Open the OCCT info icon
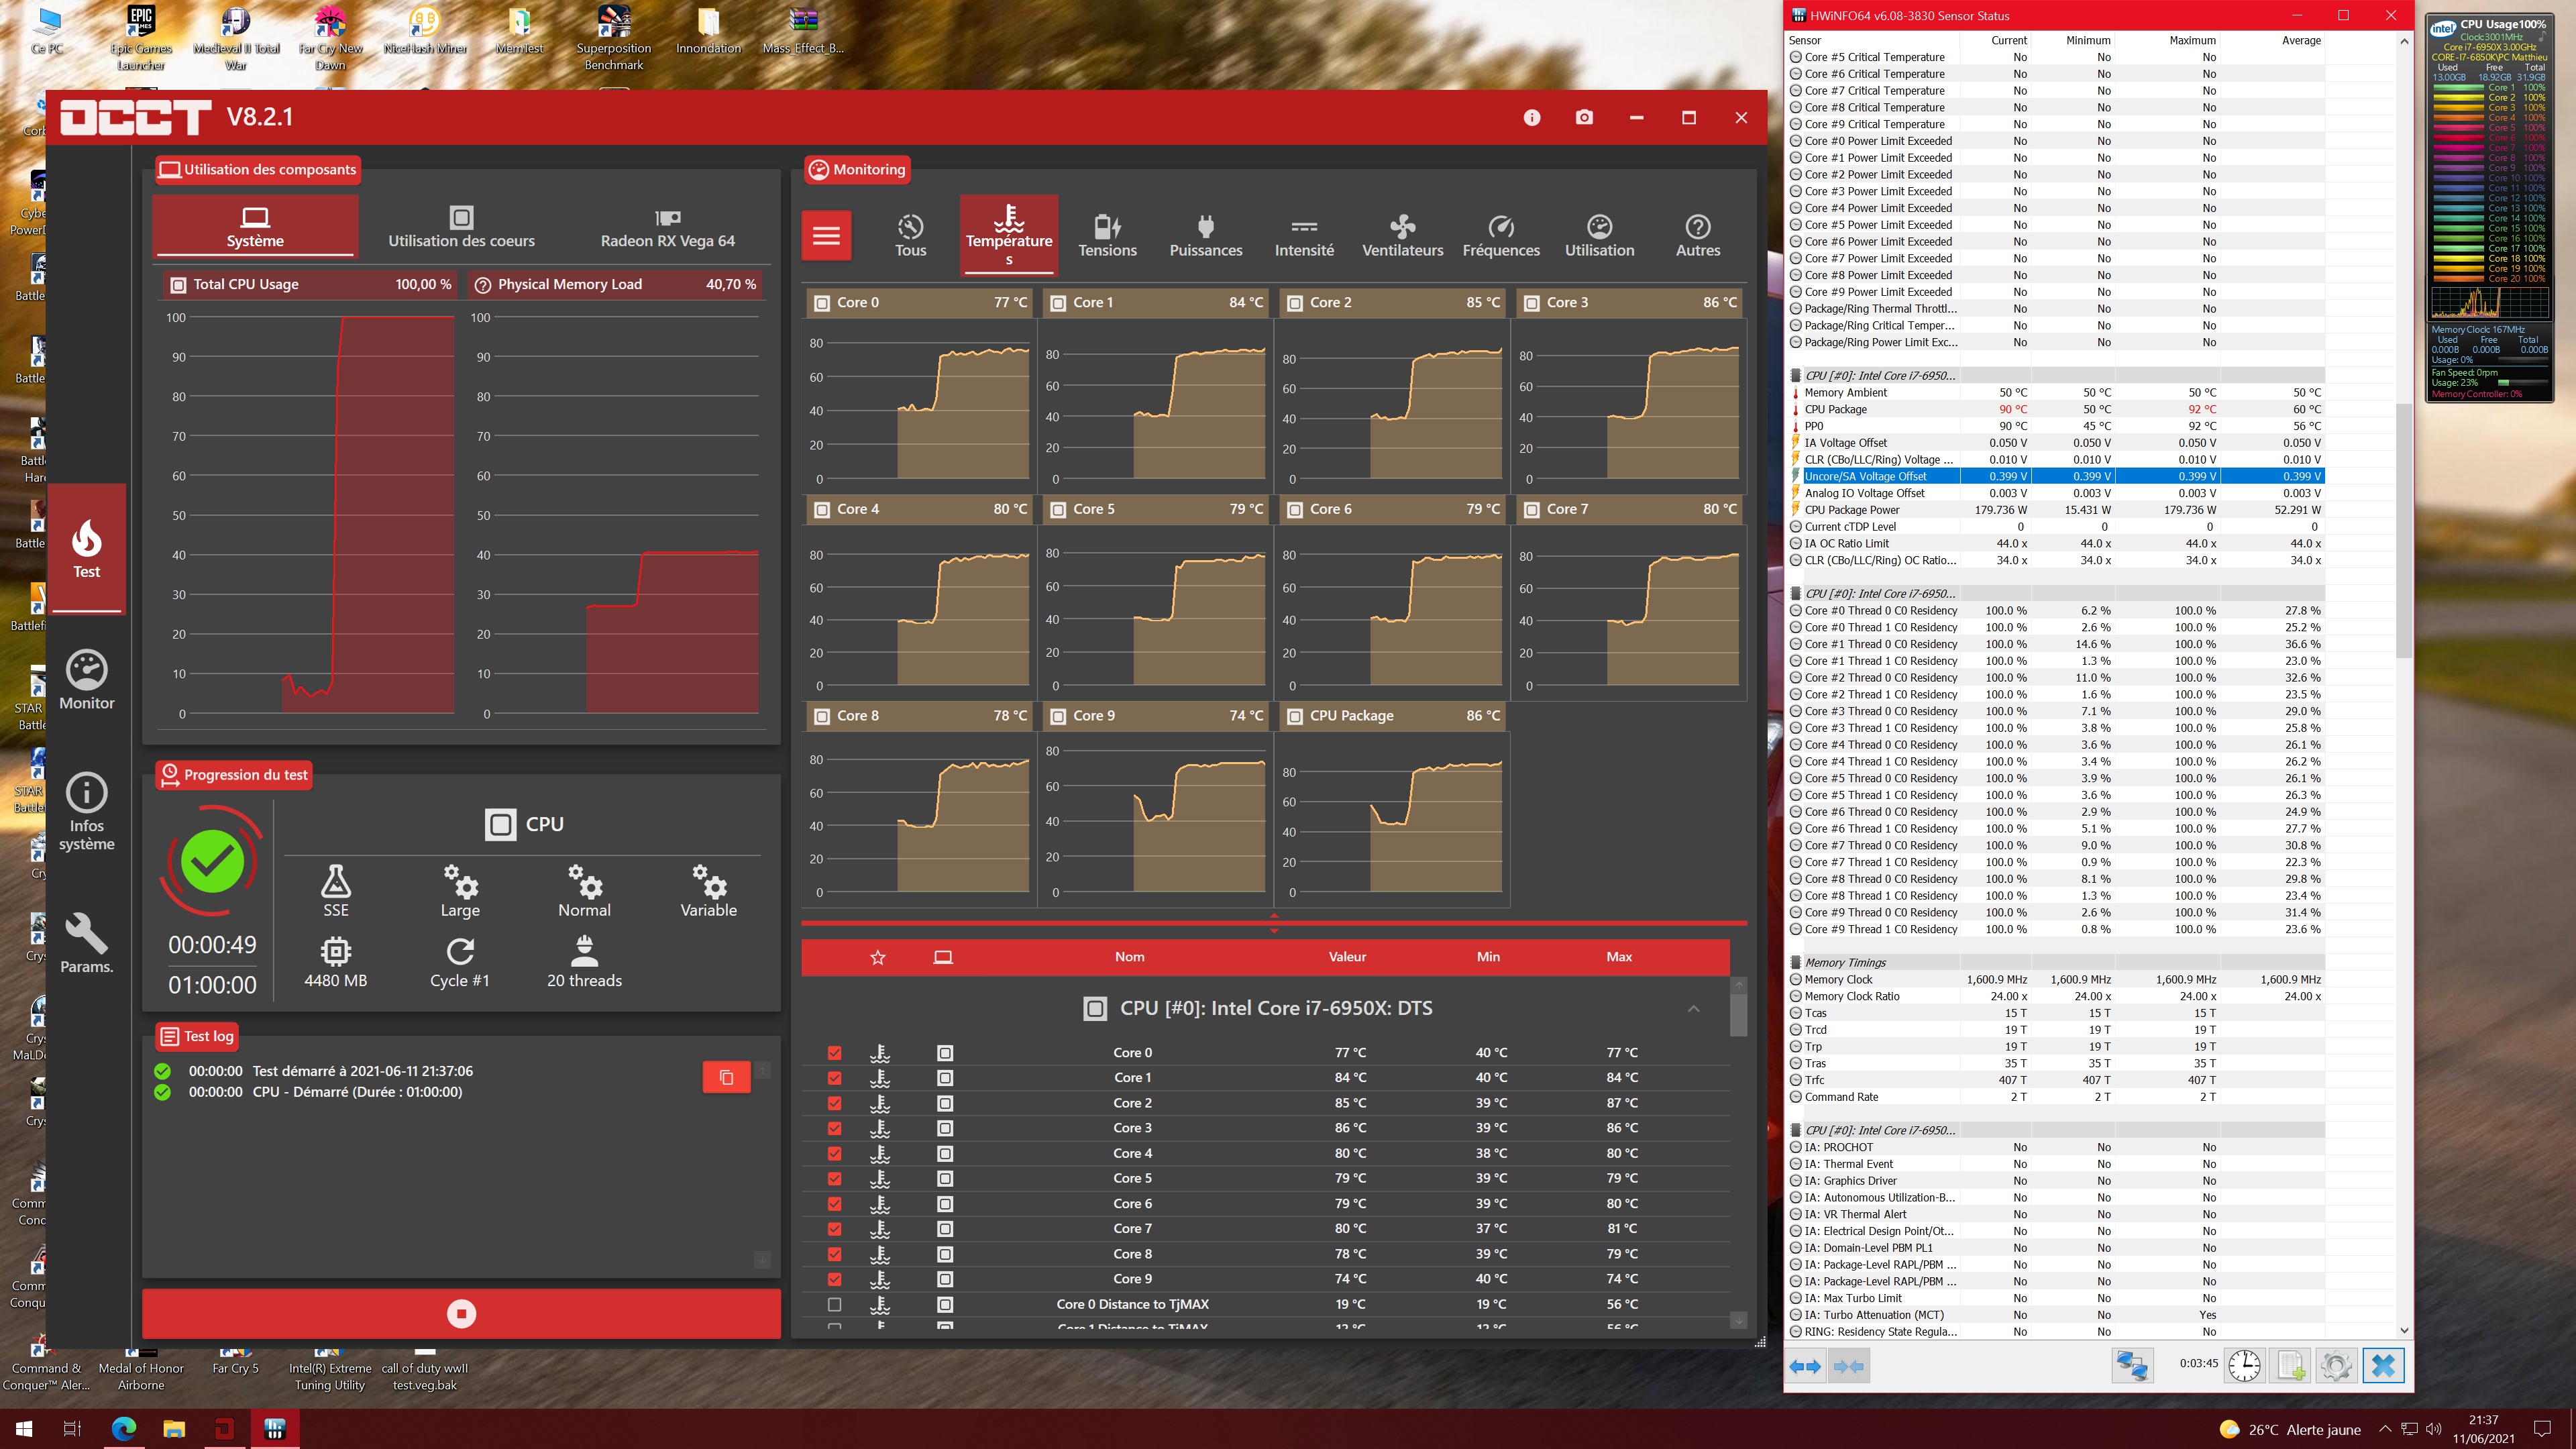 click(x=1532, y=118)
